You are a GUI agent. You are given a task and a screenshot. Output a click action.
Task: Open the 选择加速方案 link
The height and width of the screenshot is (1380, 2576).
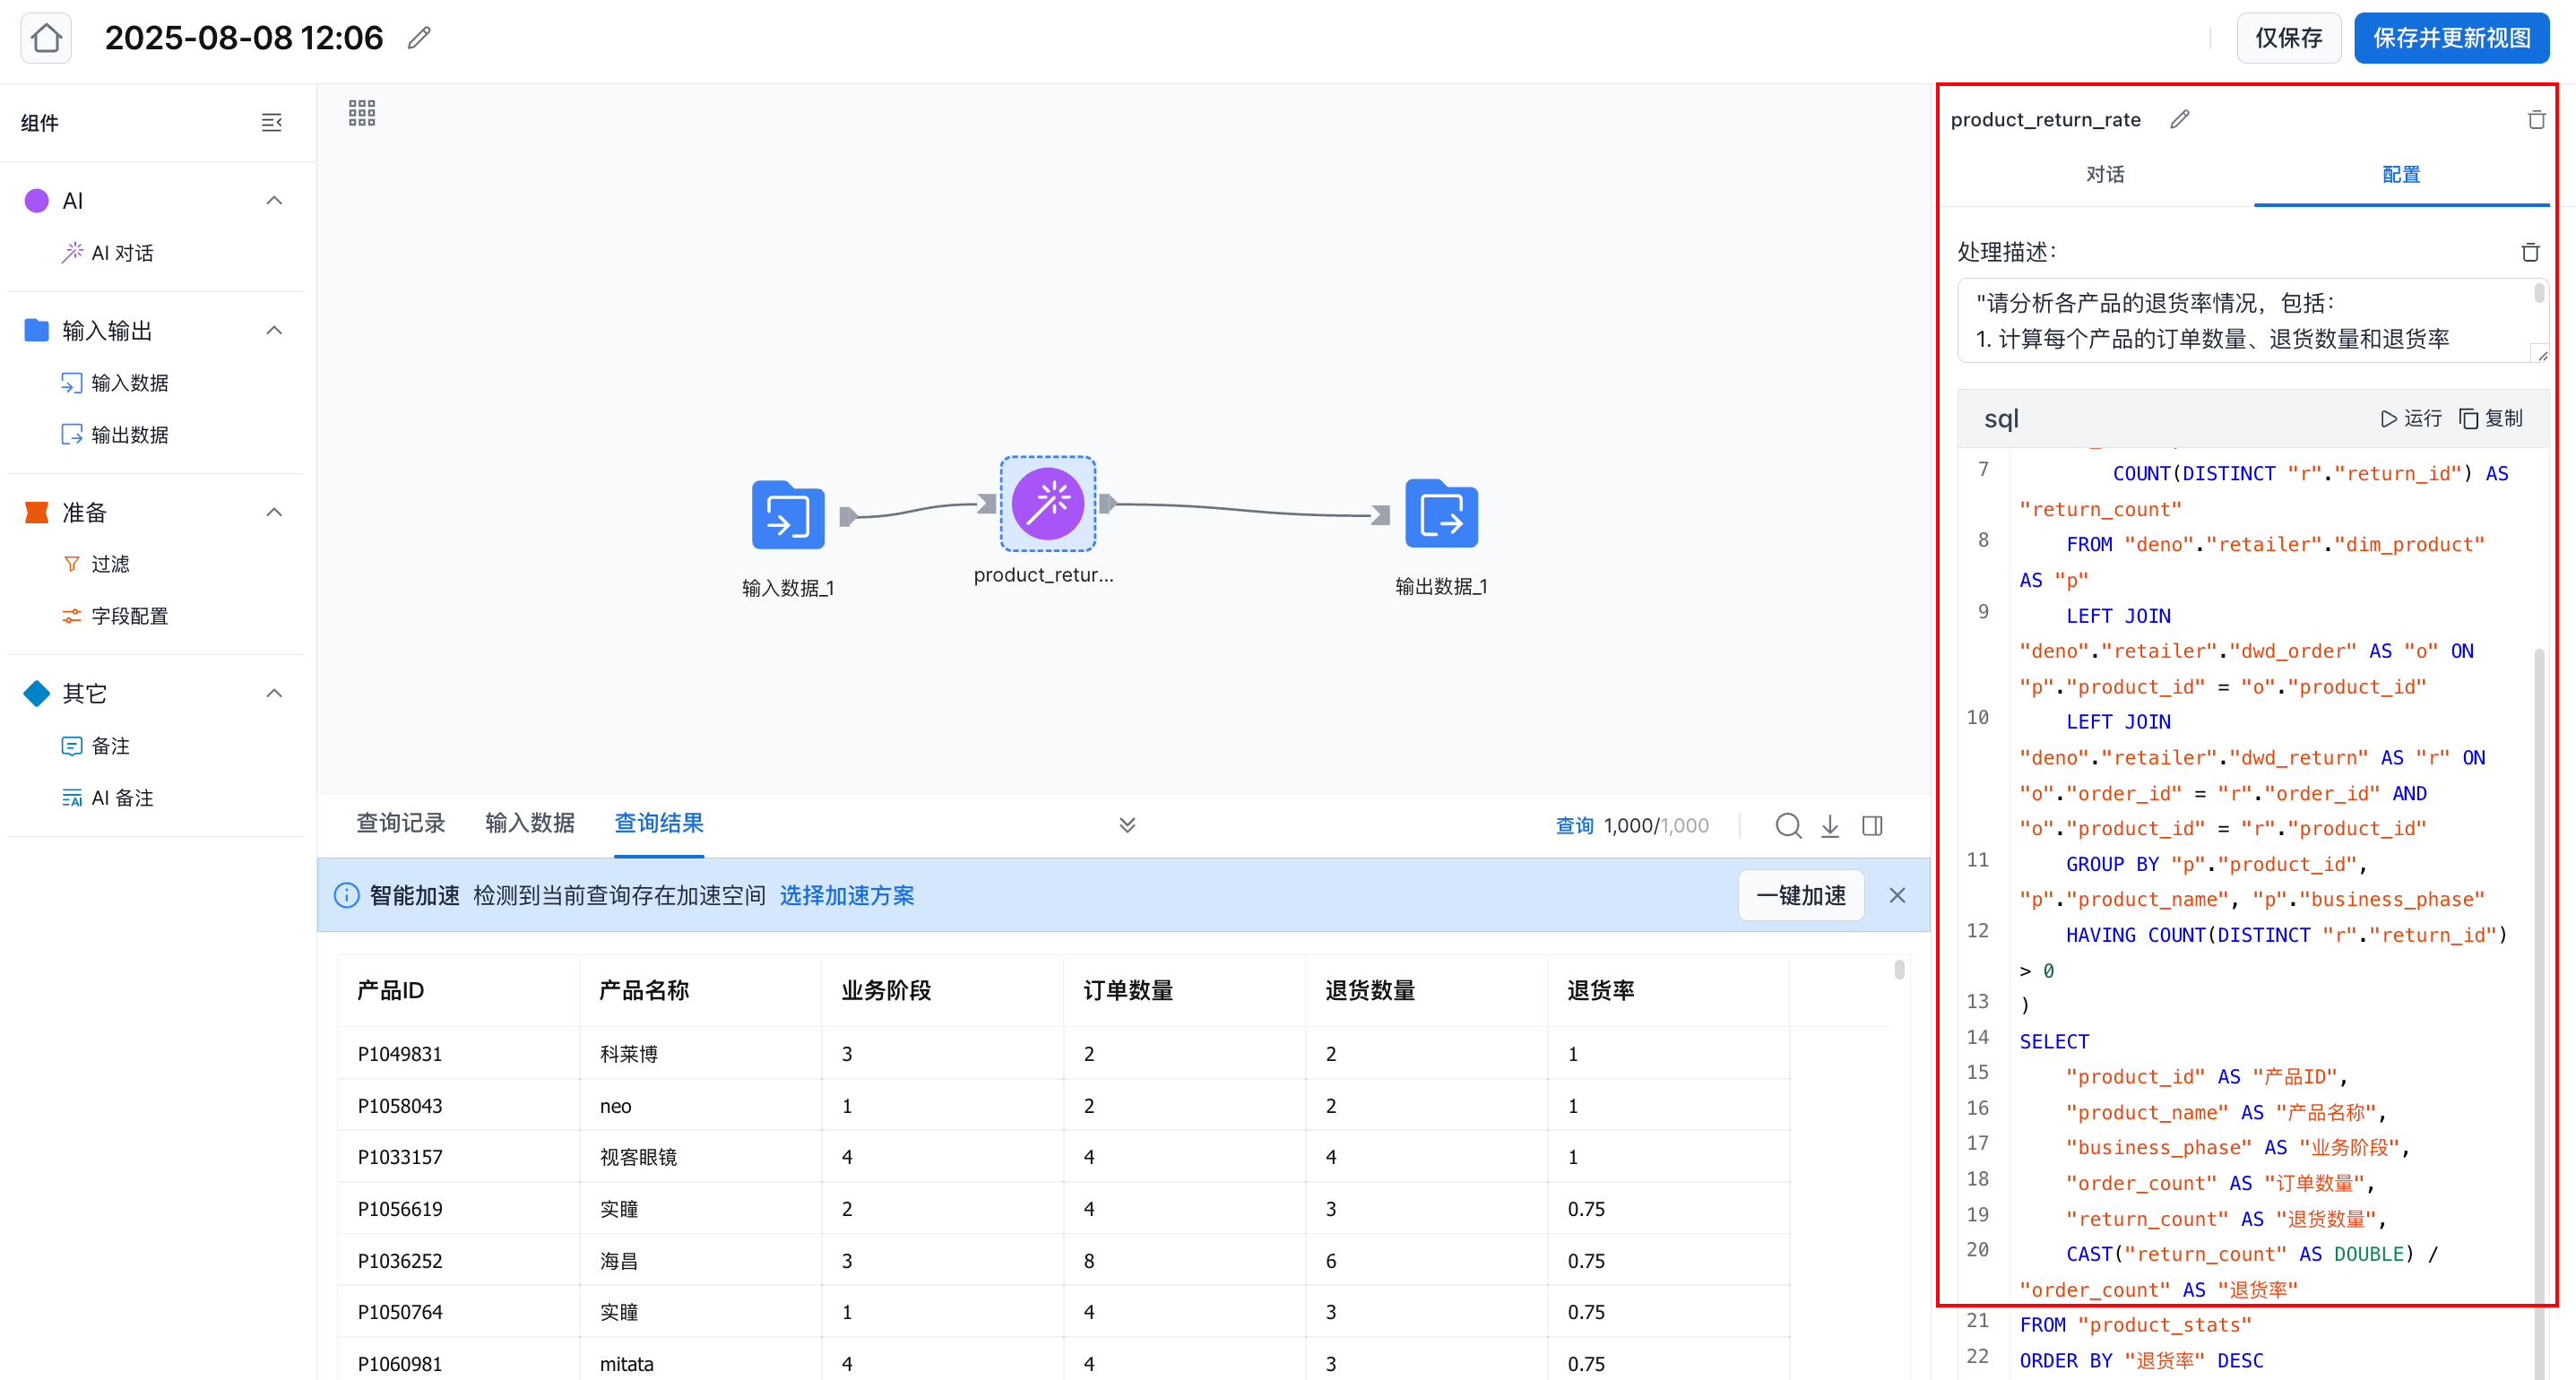tap(846, 895)
